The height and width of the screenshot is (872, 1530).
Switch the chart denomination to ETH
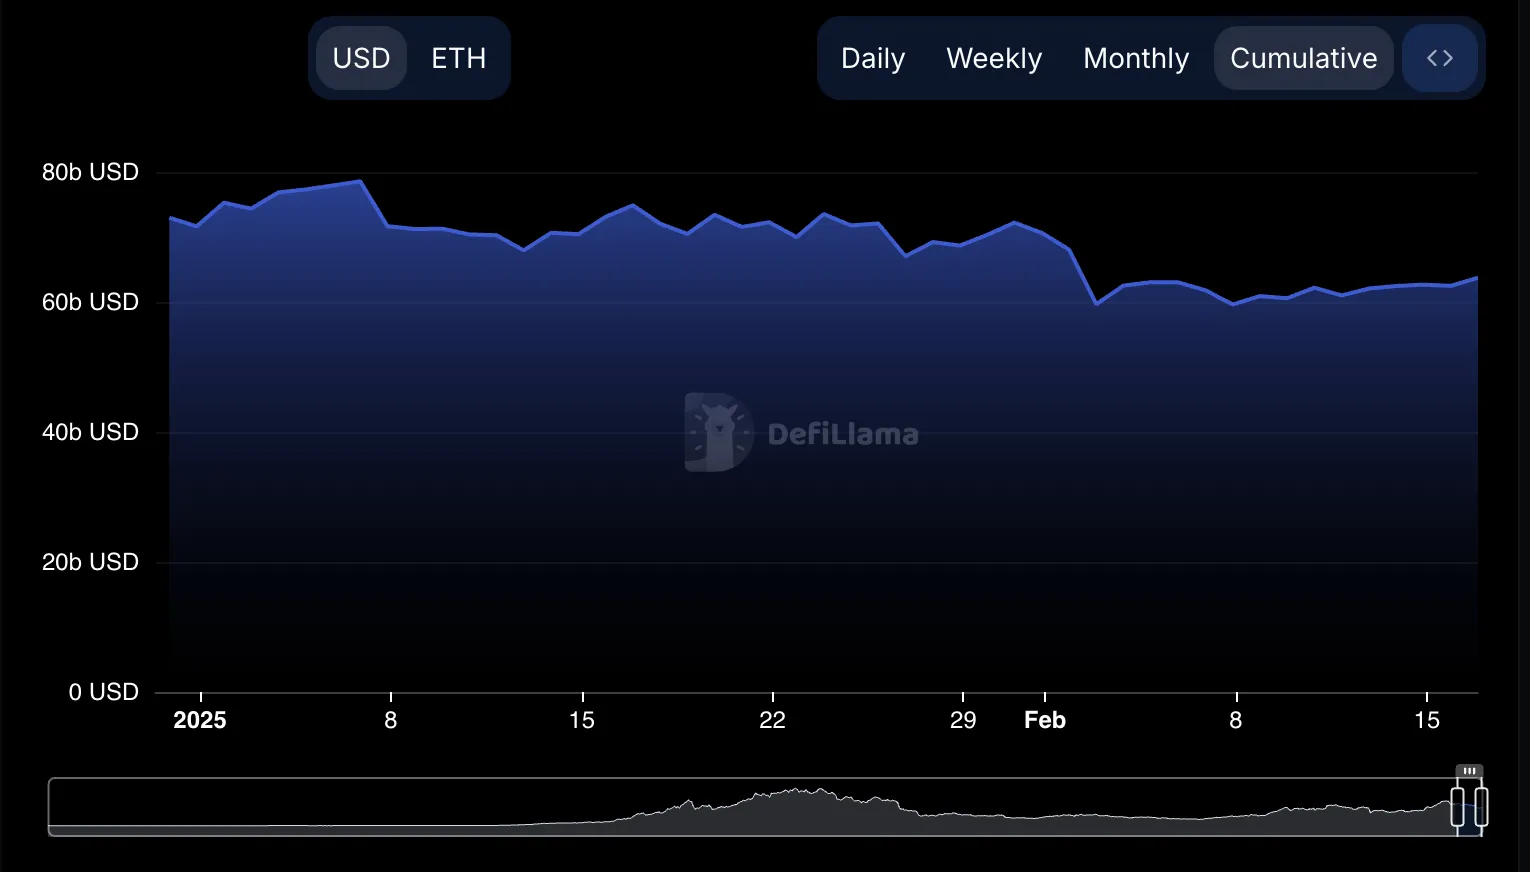point(458,59)
